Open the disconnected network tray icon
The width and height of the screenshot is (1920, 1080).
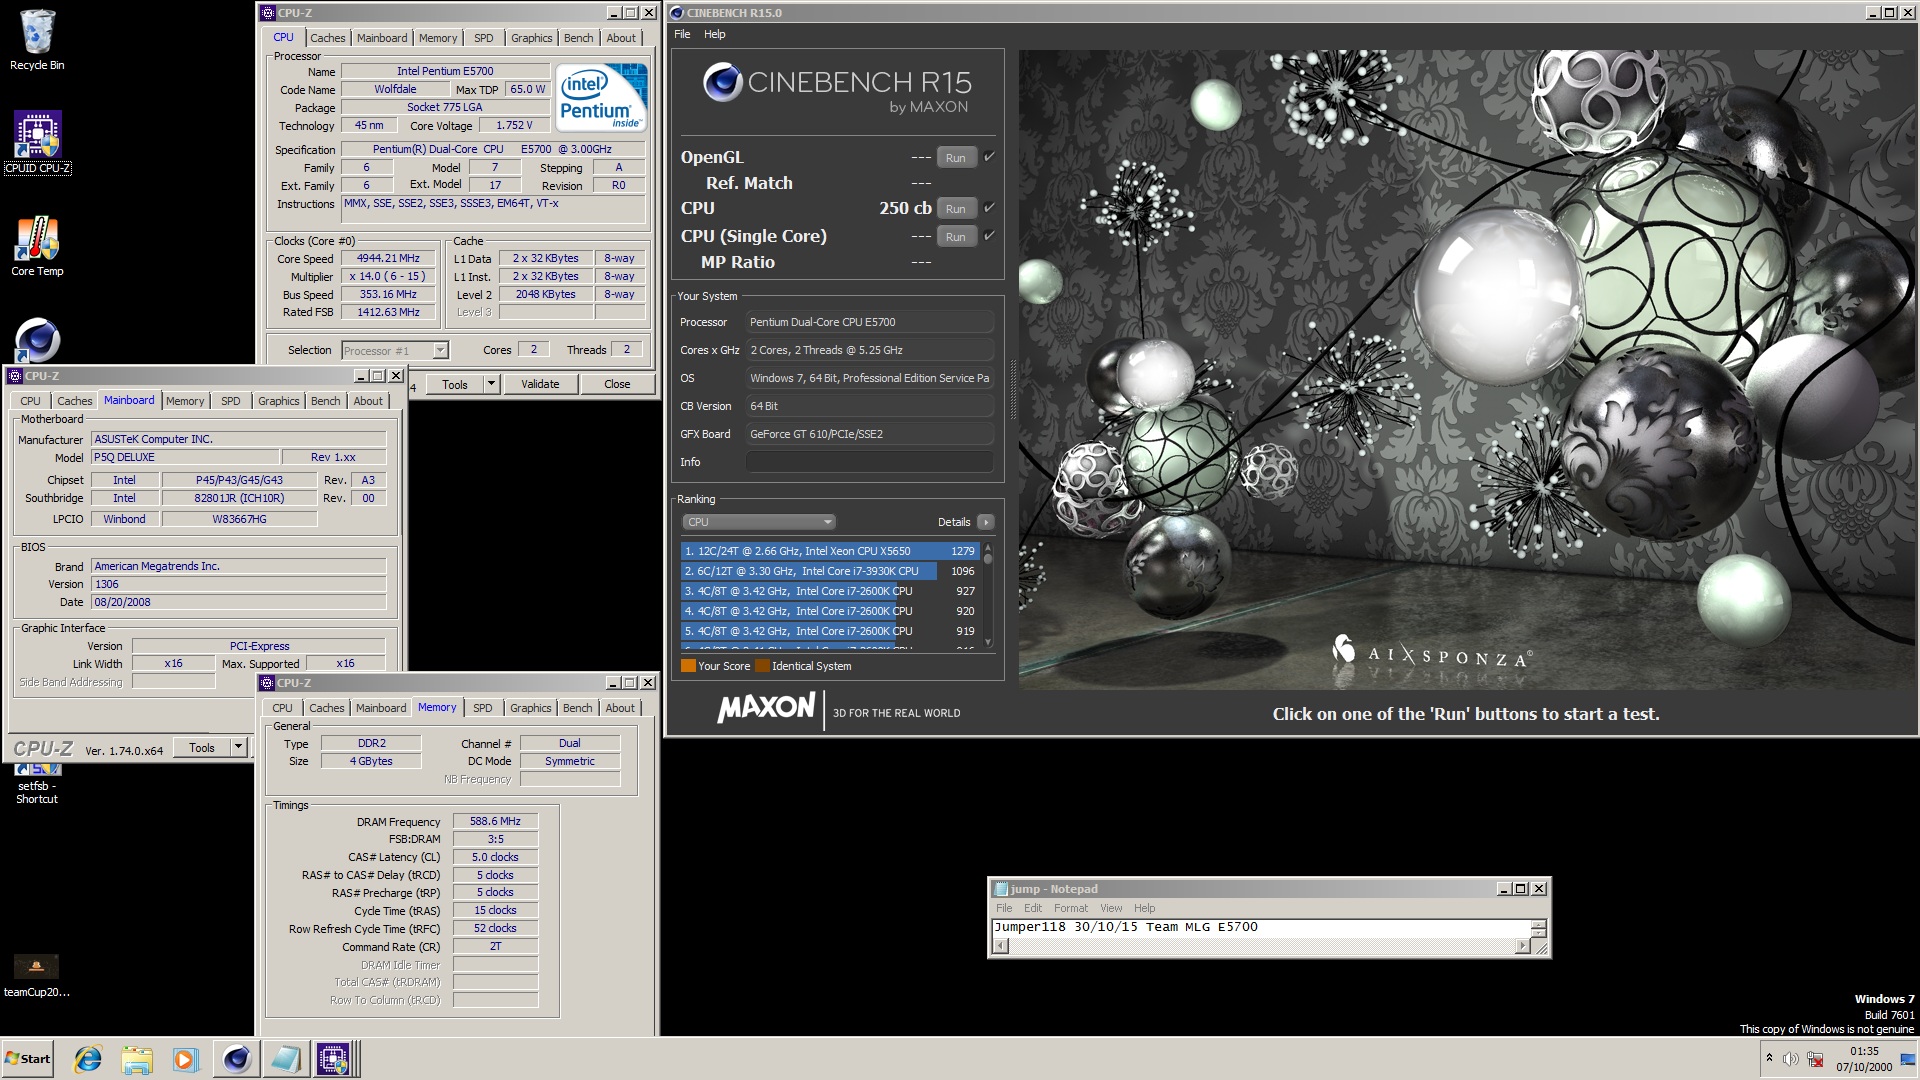(1814, 1059)
